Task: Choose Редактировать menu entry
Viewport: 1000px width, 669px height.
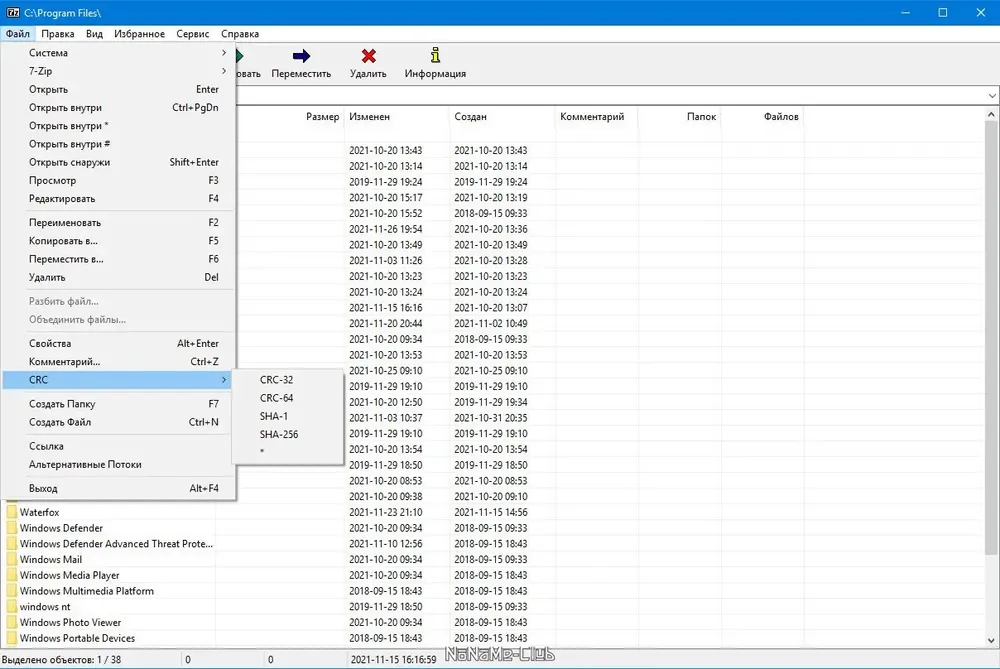Action: pyautogui.click(x=119, y=198)
